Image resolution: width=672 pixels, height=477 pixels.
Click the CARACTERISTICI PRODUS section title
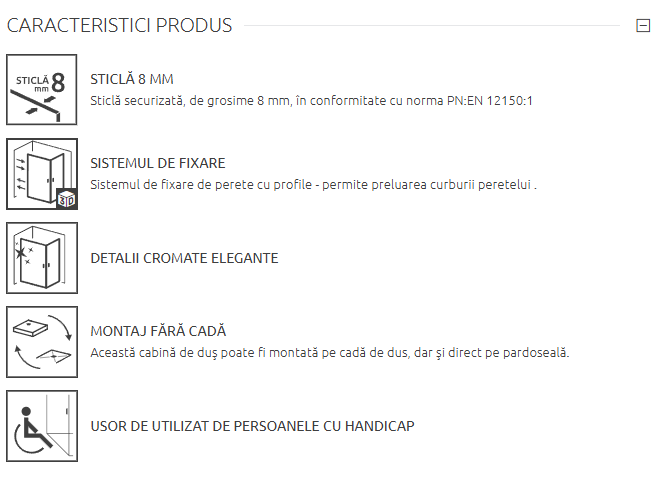pyautogui.click(x=120, y=25)
